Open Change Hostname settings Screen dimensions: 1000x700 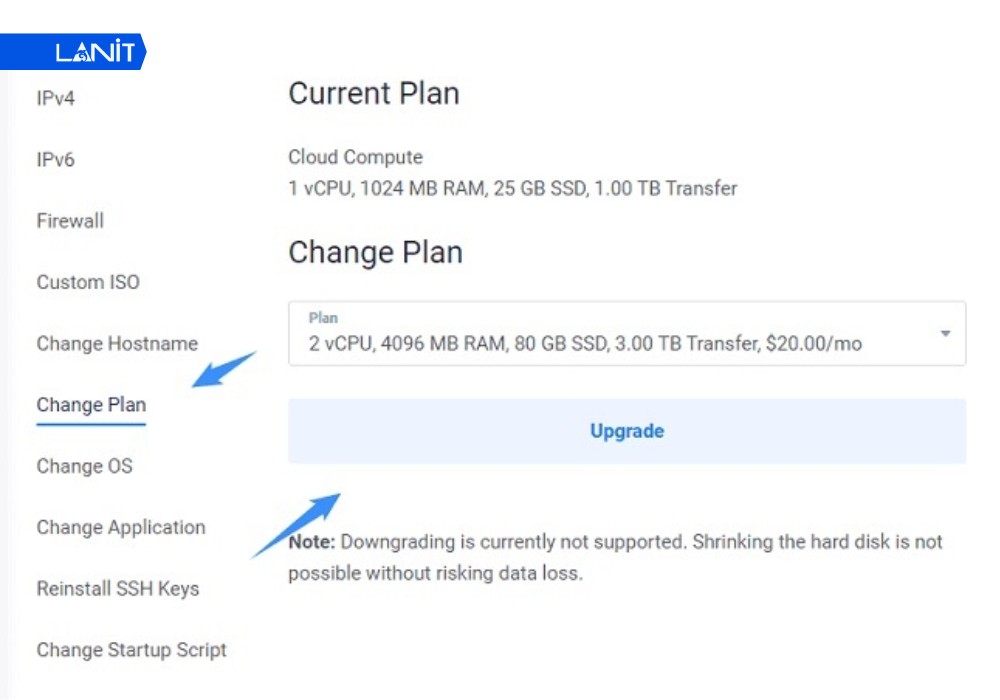[x=116, y=343]
